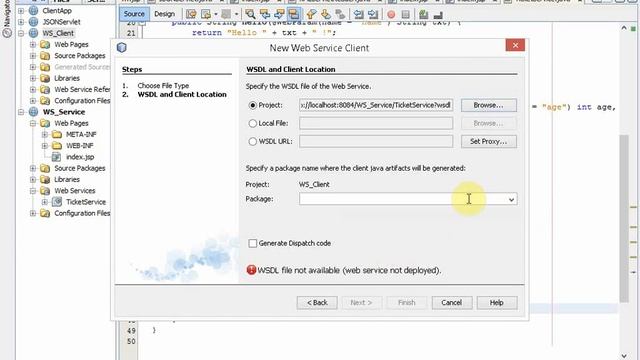Image resolution: width=640 pixels, height=360 pixels.
Task: Click WEB-INF folder icon
Action: click(x=57, y=146)
